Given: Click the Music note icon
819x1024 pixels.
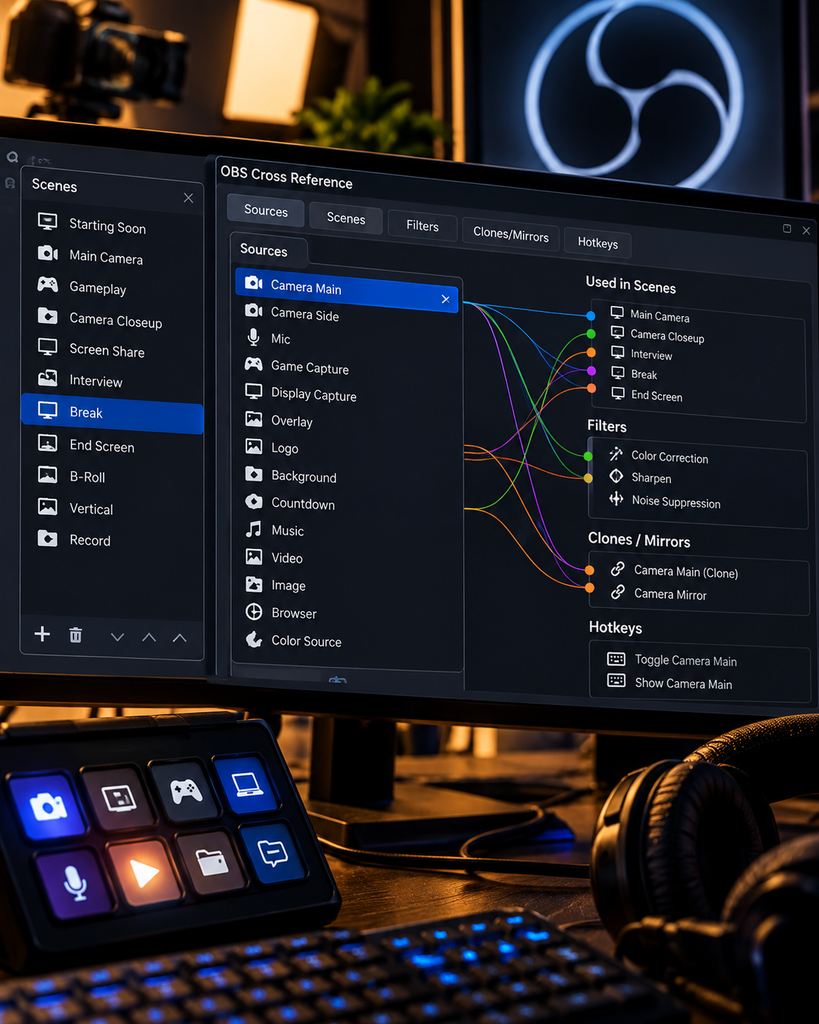Looking at the screenshot, I should (253, 529).
